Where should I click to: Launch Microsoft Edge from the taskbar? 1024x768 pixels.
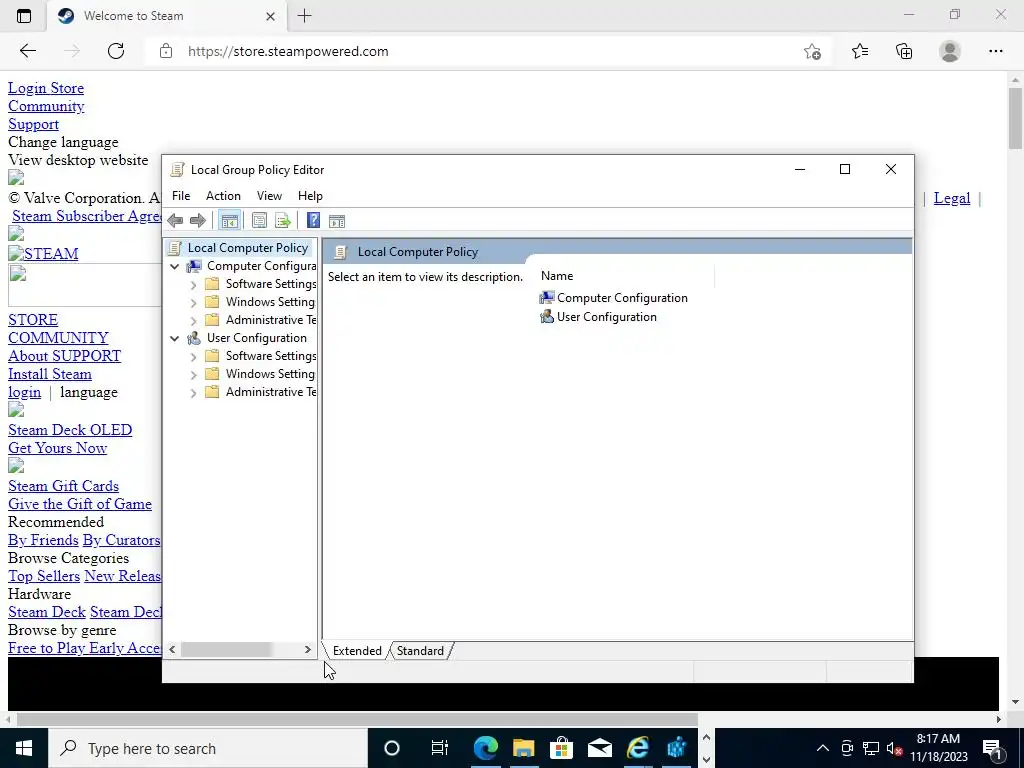(485, 748)
